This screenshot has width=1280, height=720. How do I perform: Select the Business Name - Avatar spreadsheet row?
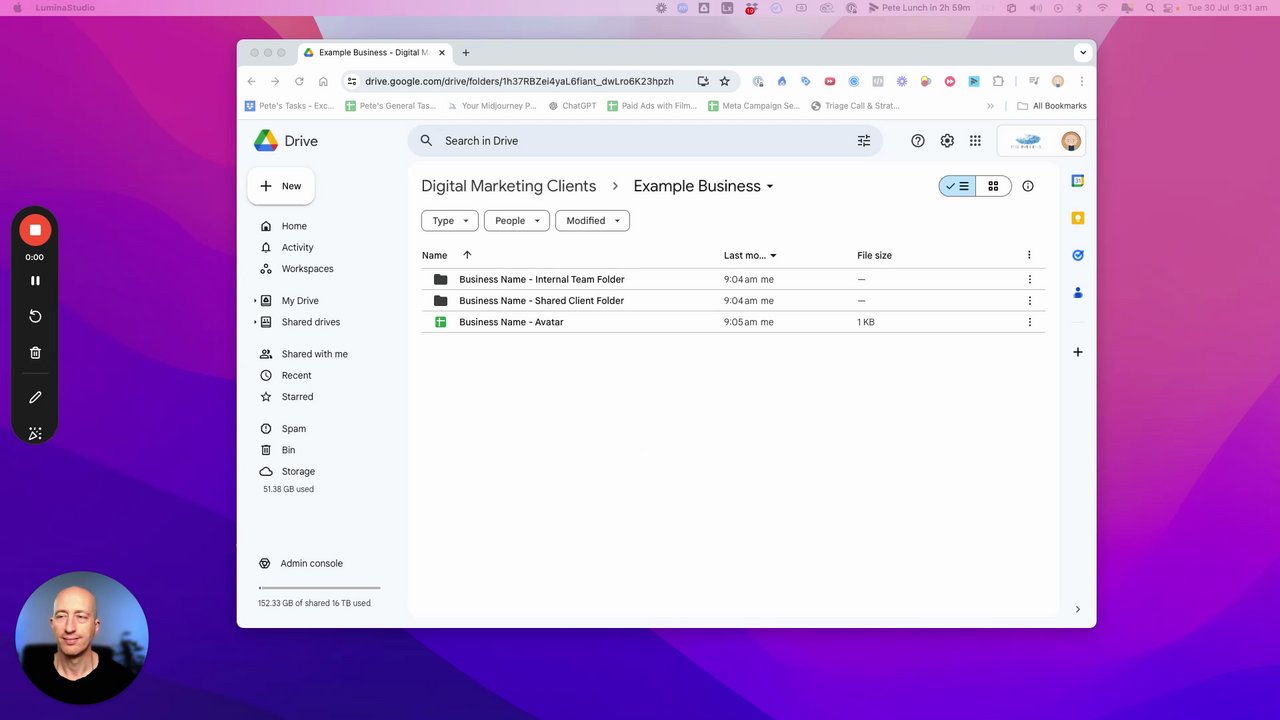[x=733, y=322]
